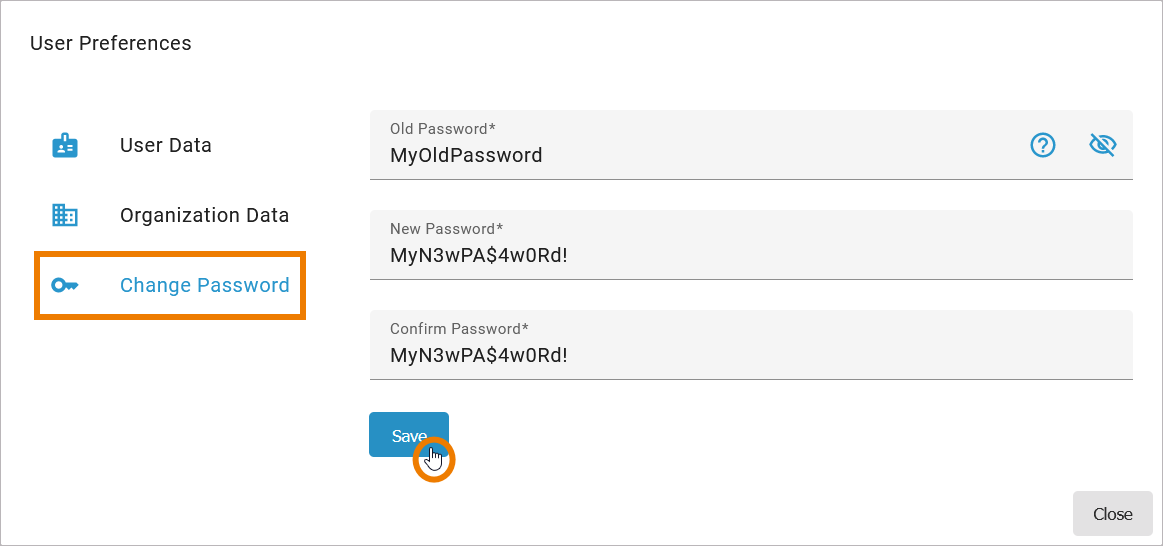Click the User Preferences dialog title

pos(111,44)
